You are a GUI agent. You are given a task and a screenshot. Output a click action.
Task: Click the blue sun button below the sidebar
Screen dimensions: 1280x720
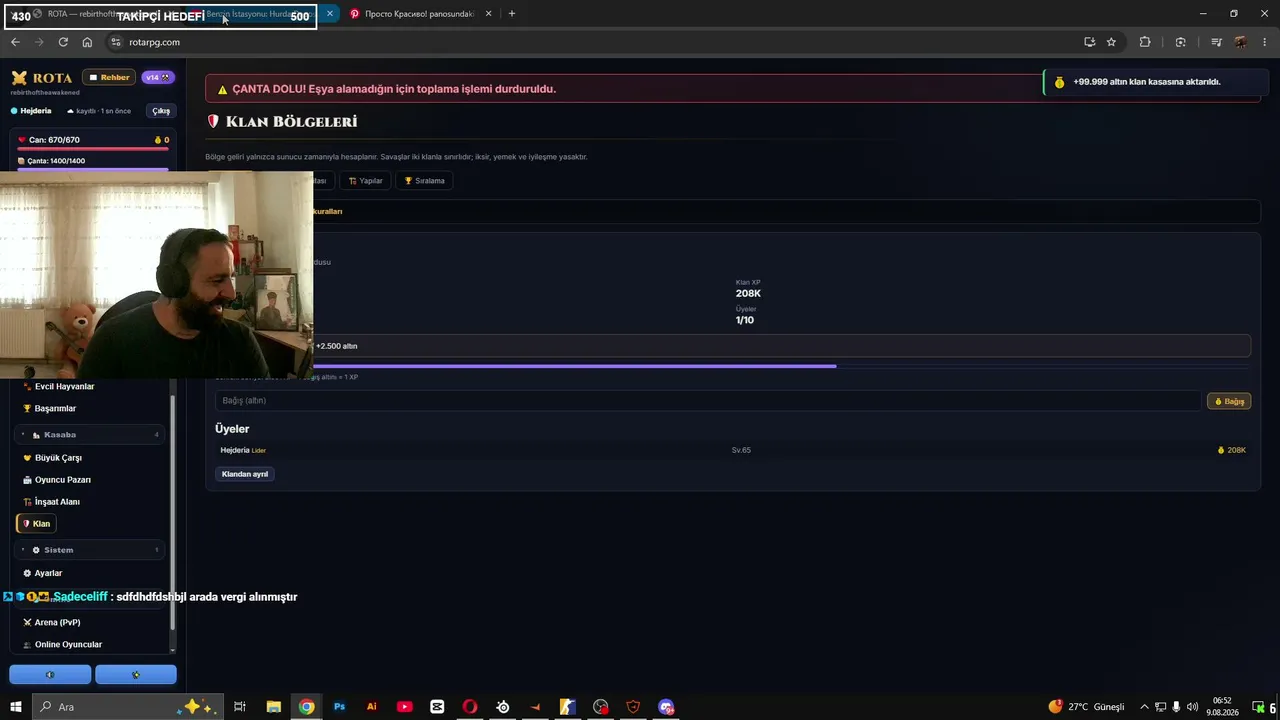pos(136,675)
